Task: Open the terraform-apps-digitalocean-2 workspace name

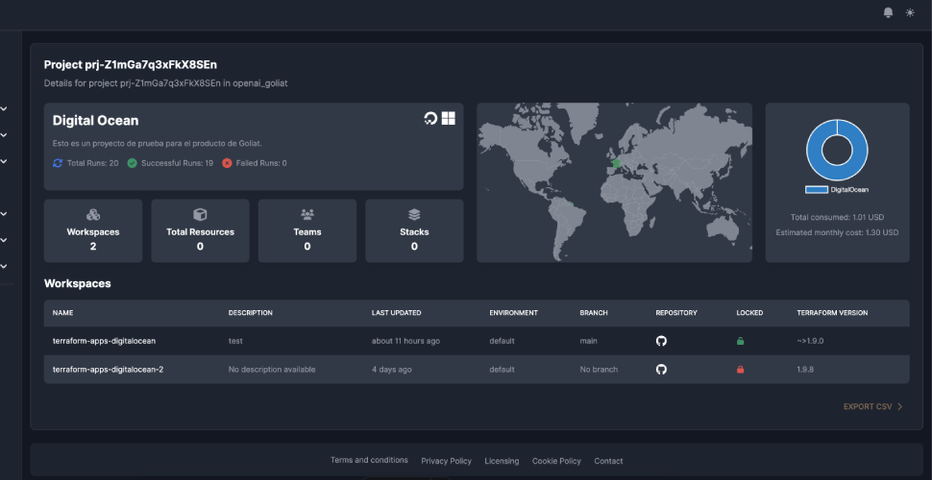Action: 108,370
